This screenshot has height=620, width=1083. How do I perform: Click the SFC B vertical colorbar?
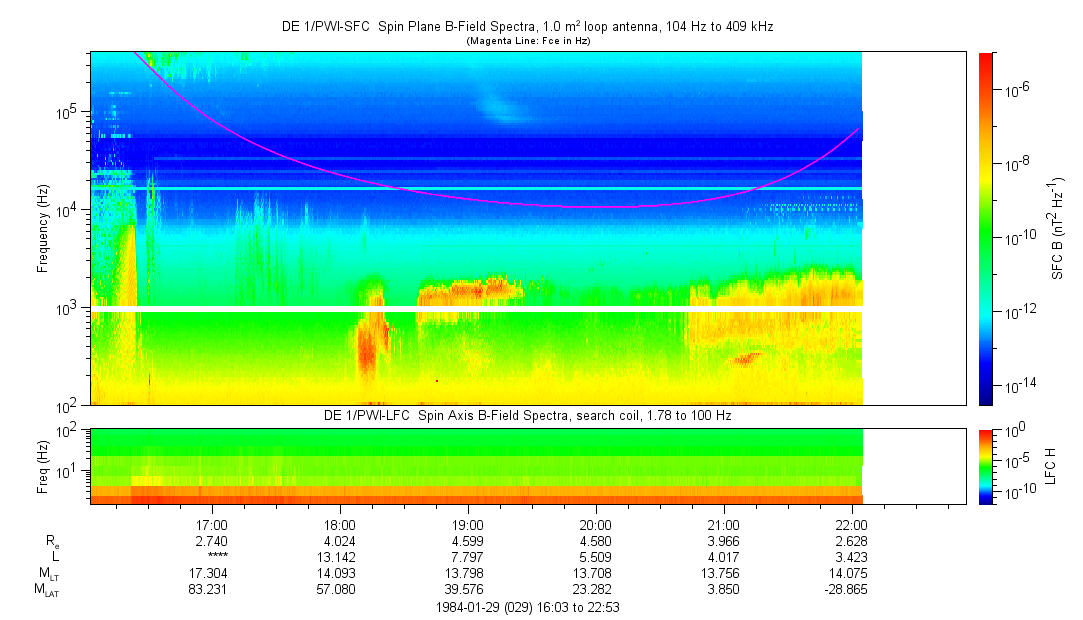pyautogui.click(x=985, y=228)
